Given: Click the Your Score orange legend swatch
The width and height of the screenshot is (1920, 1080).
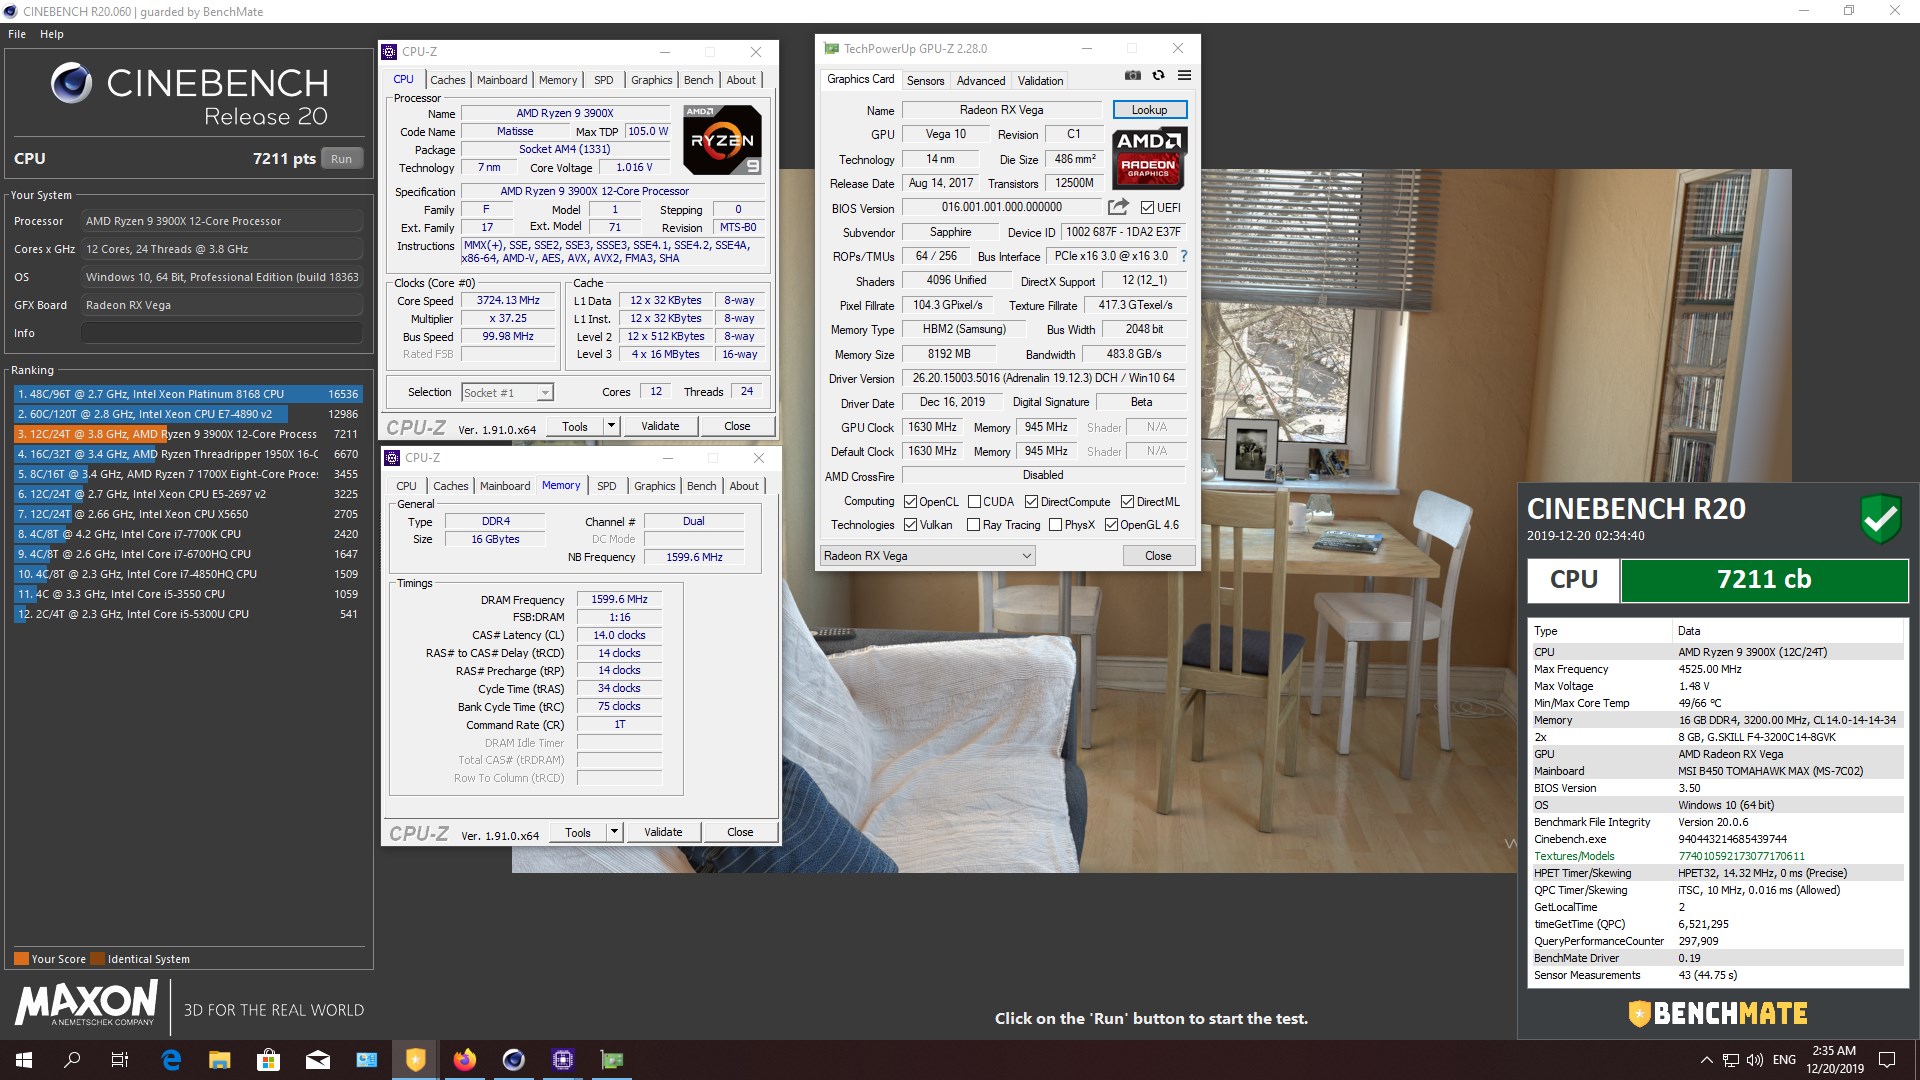Looking at the screenshot, I should (x=21, y=959).
